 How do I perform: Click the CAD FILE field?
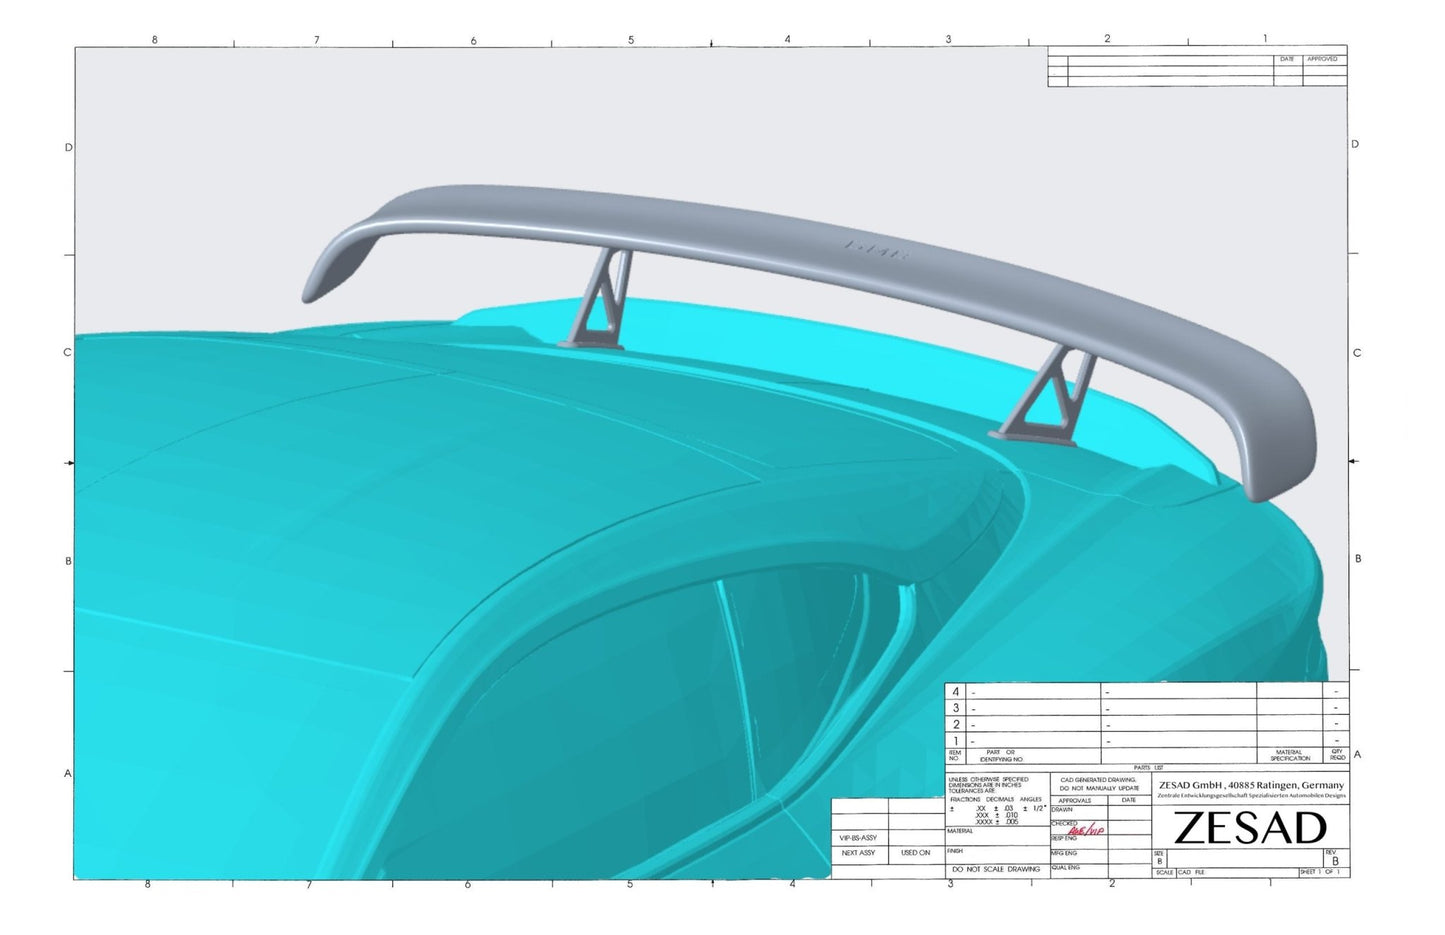click(x=1195, y=870)
